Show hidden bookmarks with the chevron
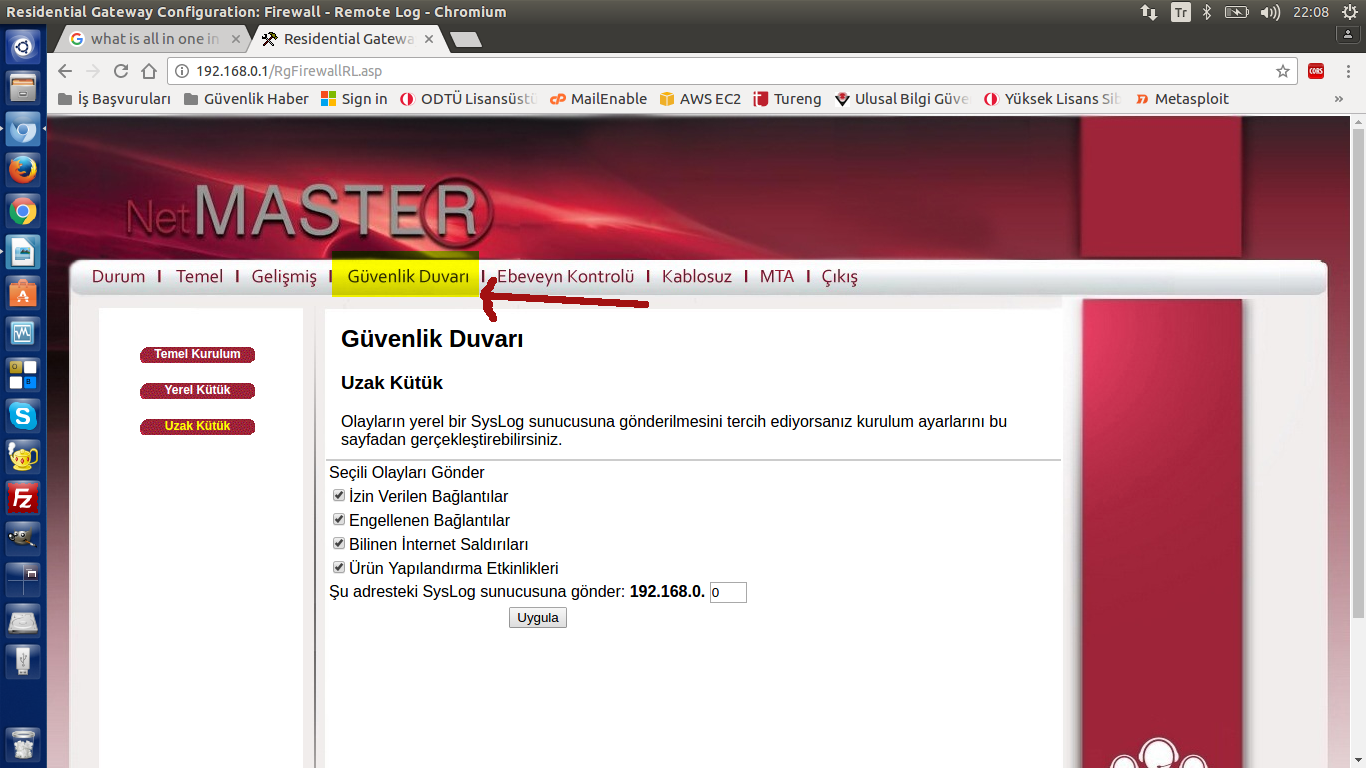Screen dimensions: 1366x768 coord(1339,99)
